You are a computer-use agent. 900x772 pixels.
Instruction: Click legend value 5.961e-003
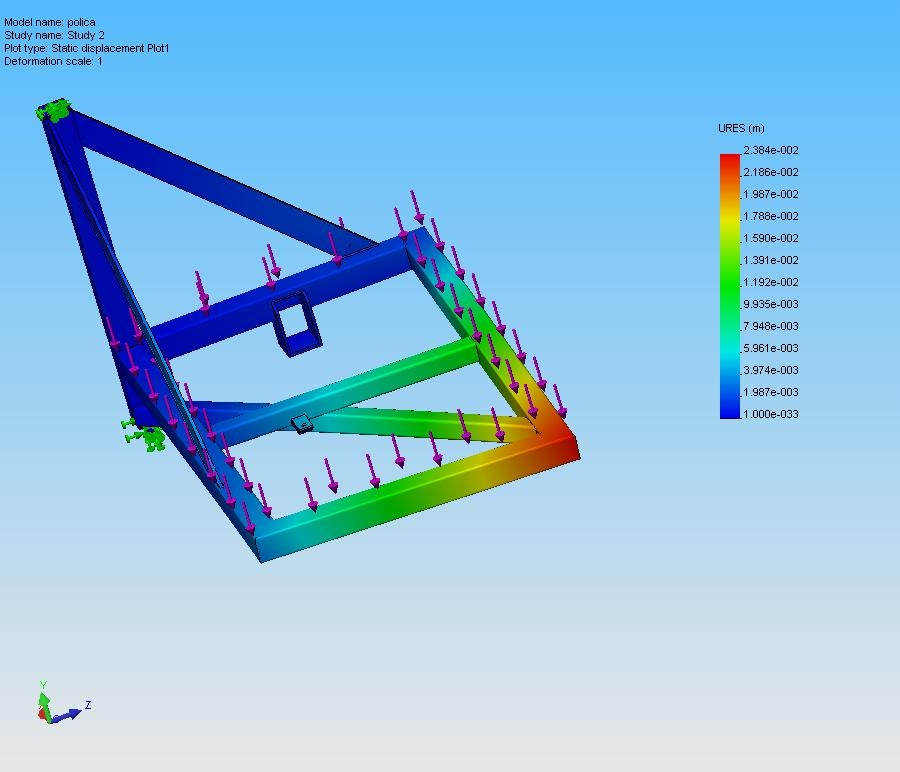tap(771, 348)
